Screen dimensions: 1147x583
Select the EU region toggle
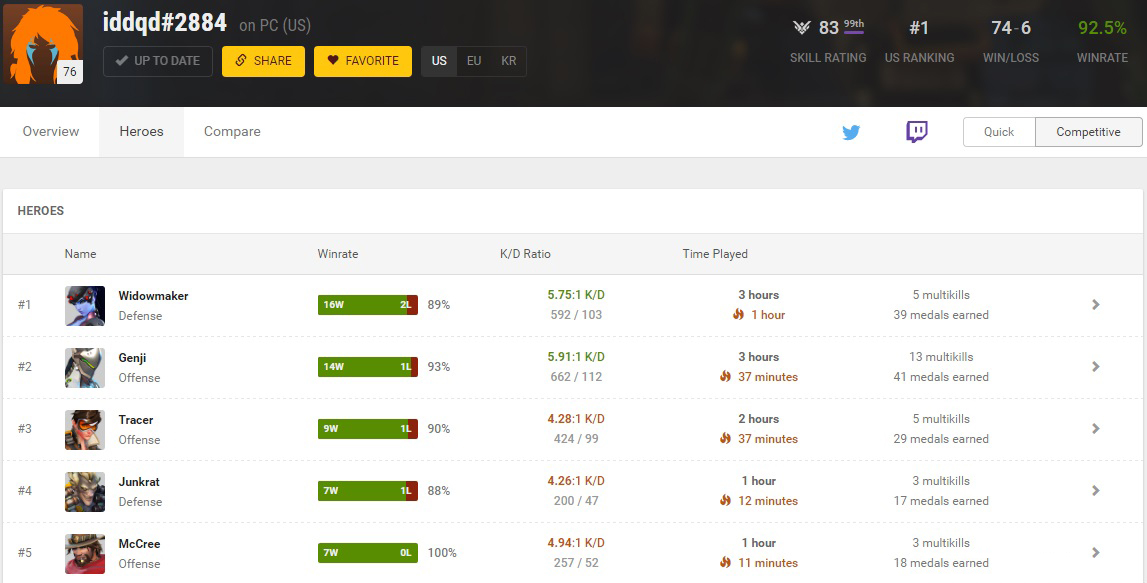474,61
